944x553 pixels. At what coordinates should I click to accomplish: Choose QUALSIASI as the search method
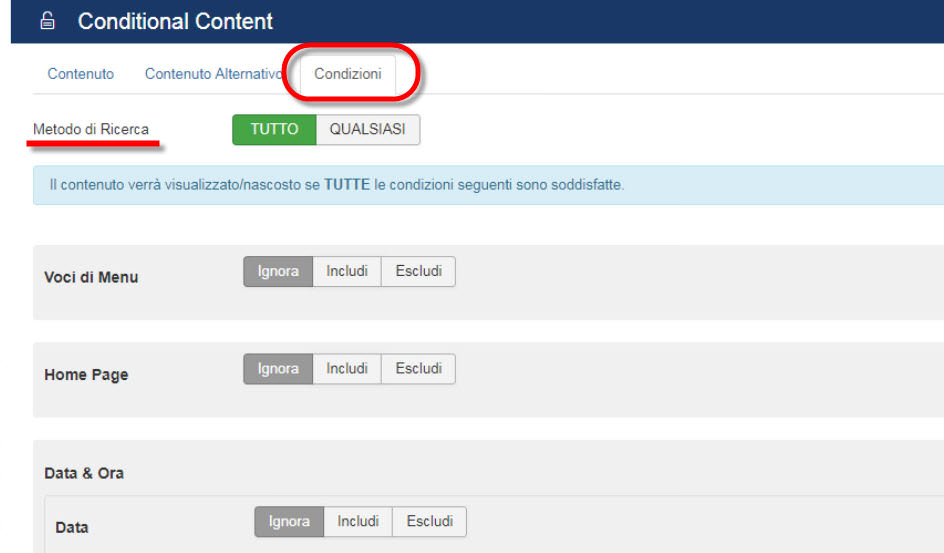tap(368, 130)
